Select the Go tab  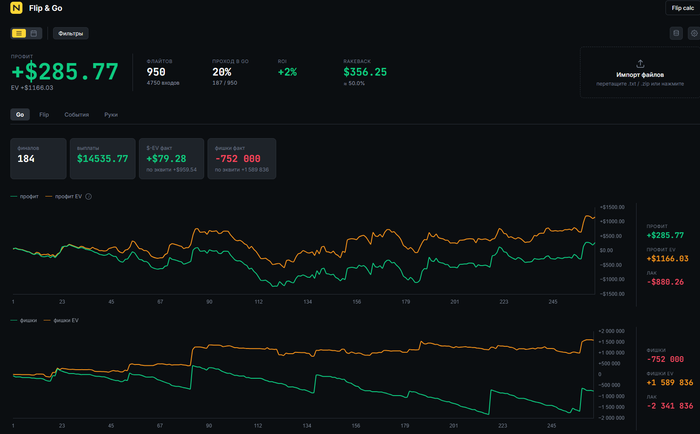pos(20,115)
